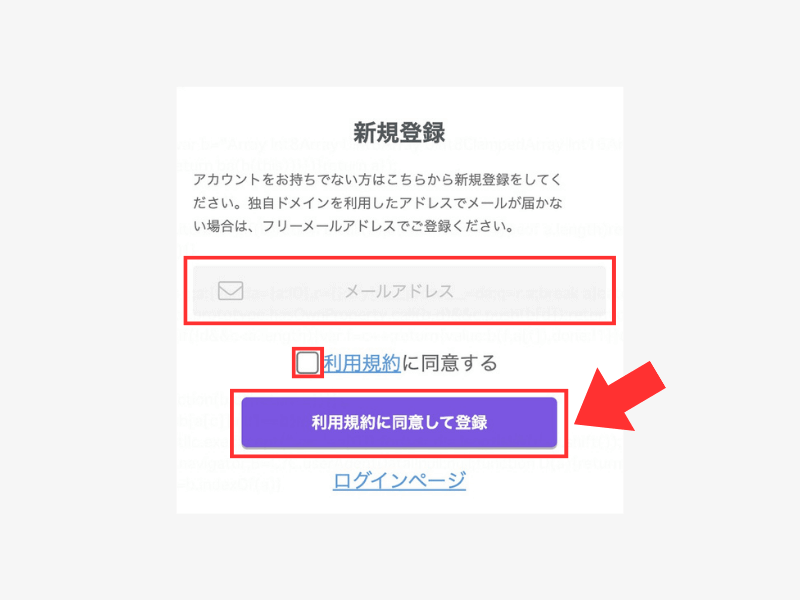Click the メールアドレス placeholder text
This screenshot has width=800, height=600.
click(399, 291)
